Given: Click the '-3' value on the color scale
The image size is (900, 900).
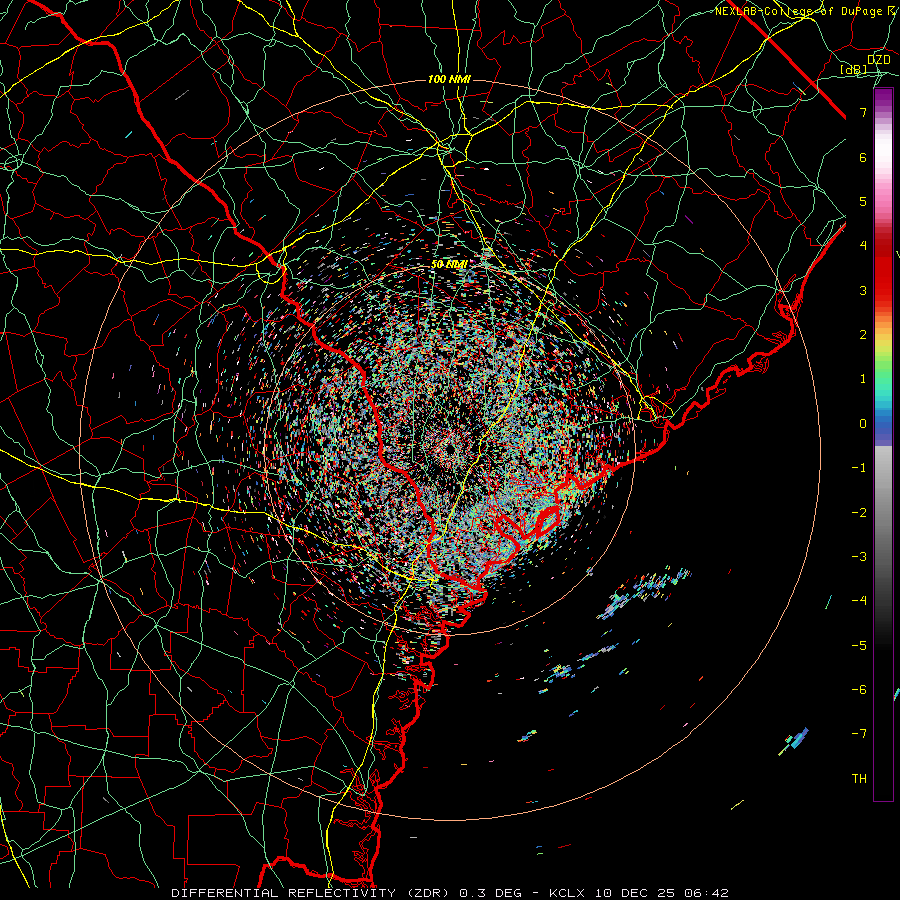Looking at the screenshot, I should pyautogui.click(x=859, y=557).
